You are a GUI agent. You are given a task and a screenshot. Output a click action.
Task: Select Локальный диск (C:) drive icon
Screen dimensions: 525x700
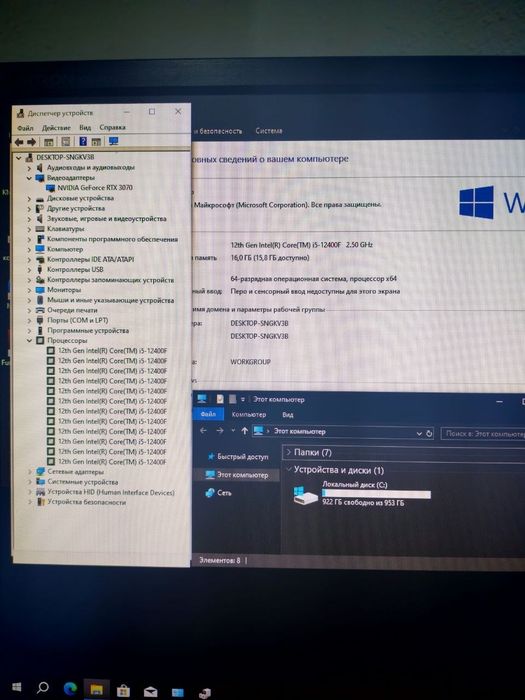click(306, 495)
